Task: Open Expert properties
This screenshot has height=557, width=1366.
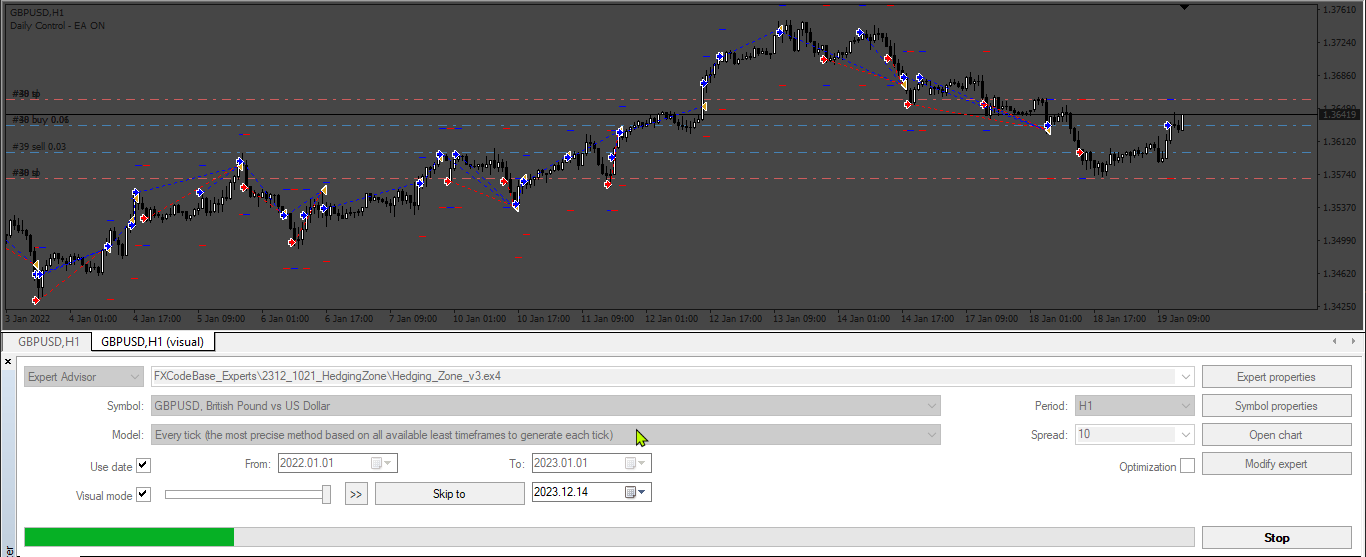Action: (1276, 377)
